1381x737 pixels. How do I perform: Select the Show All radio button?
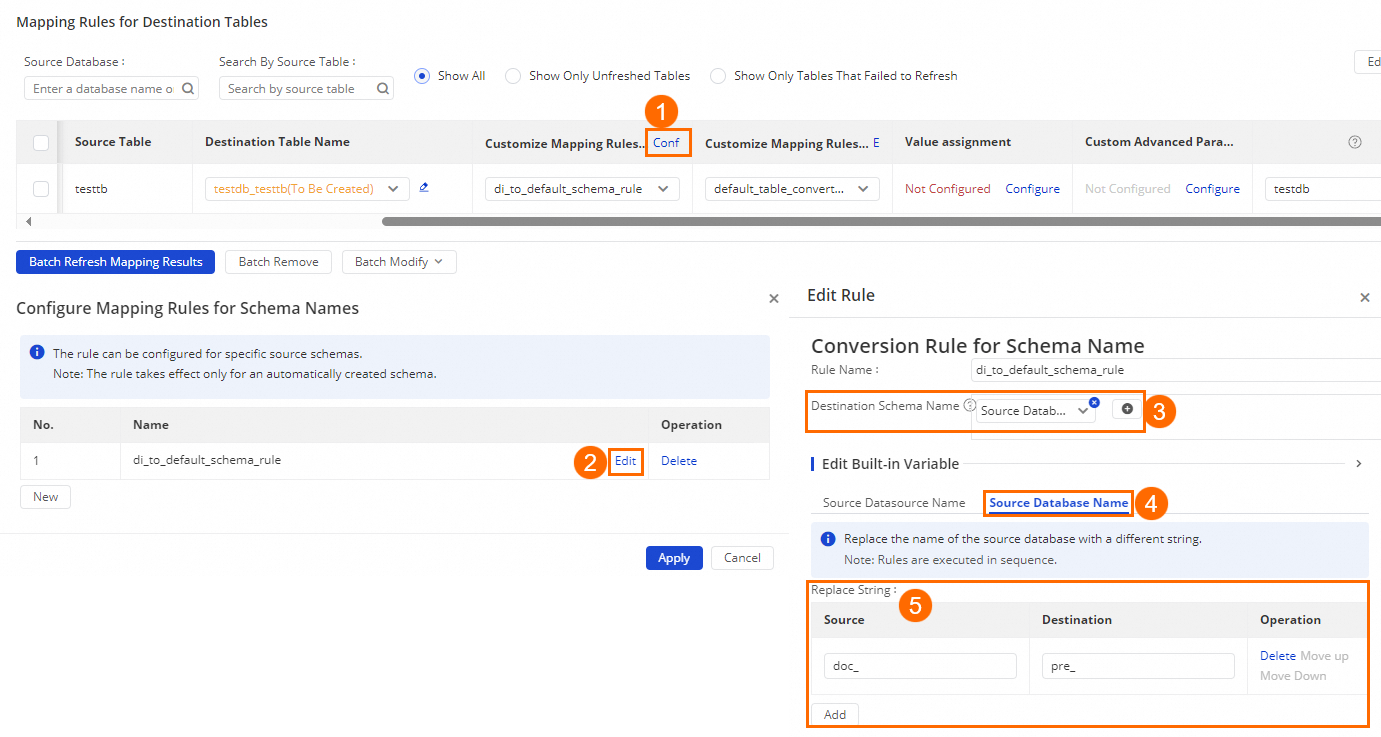[x=422, y=76]
